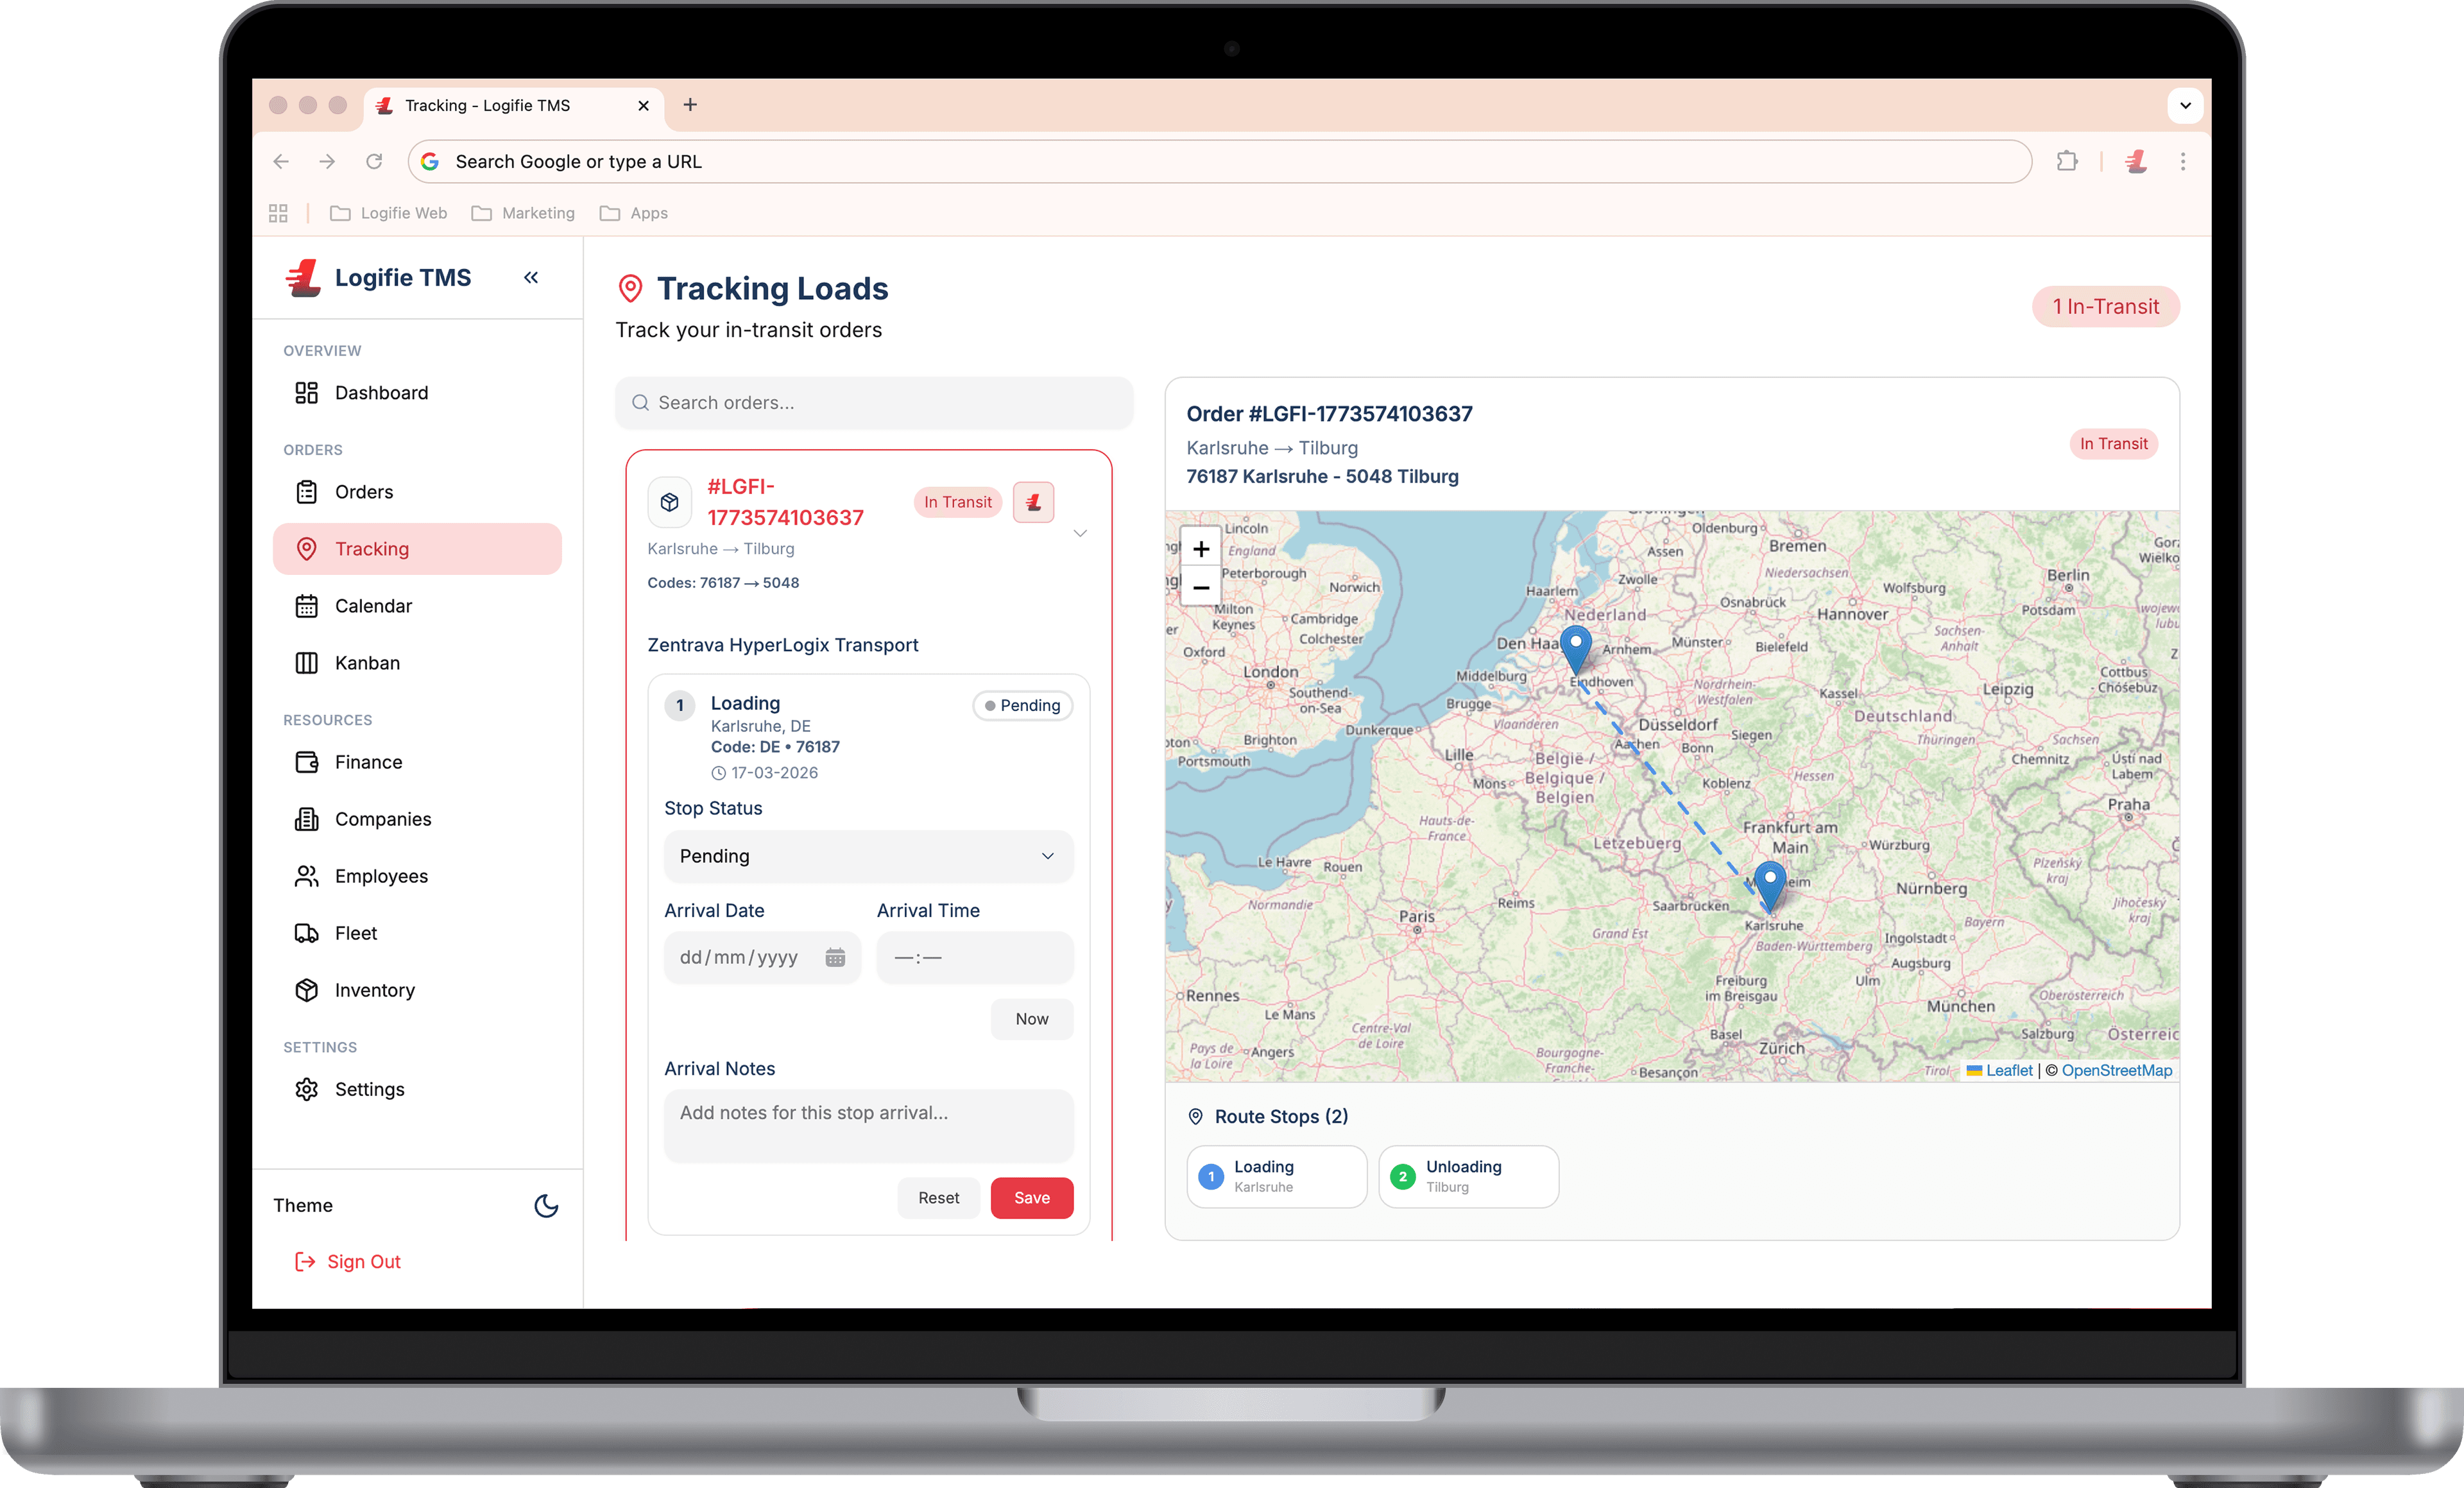Save the stop status update
This screenshot has width=2464, height=1488.
click(x=1032, y=1198)
